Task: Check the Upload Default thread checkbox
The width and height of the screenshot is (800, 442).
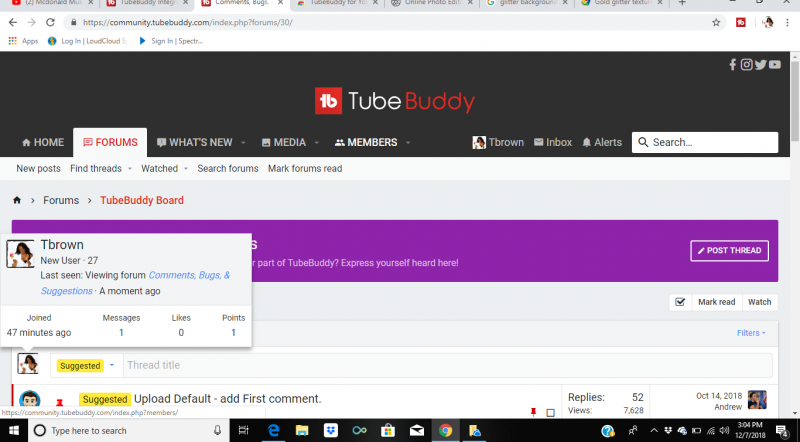Action: coord(550,412)
